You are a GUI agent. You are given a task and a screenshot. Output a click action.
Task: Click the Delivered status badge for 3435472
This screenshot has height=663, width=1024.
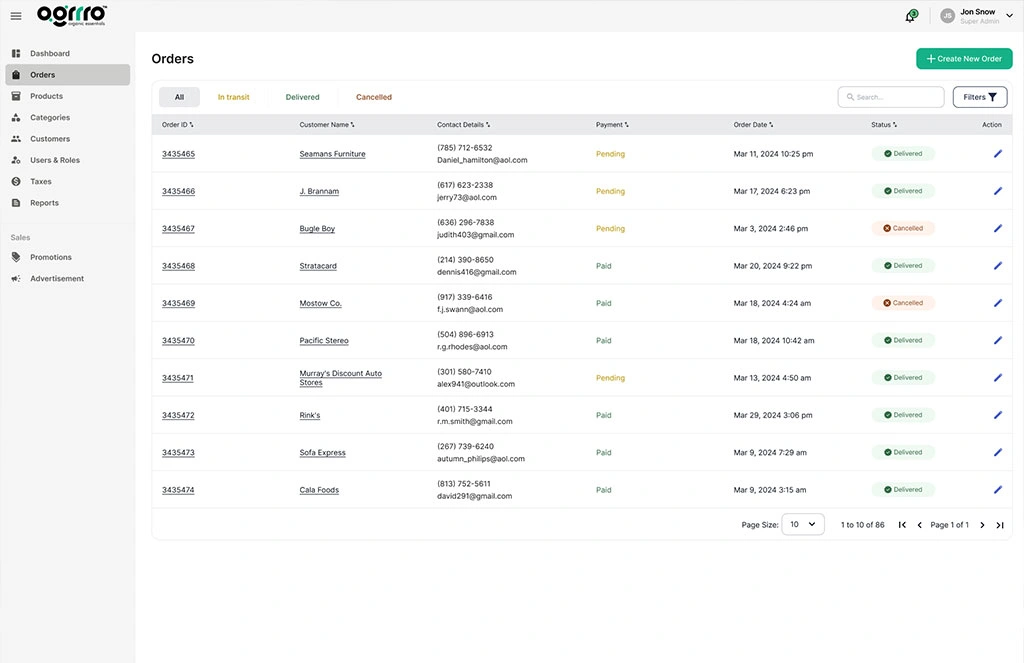pos(903,415)
